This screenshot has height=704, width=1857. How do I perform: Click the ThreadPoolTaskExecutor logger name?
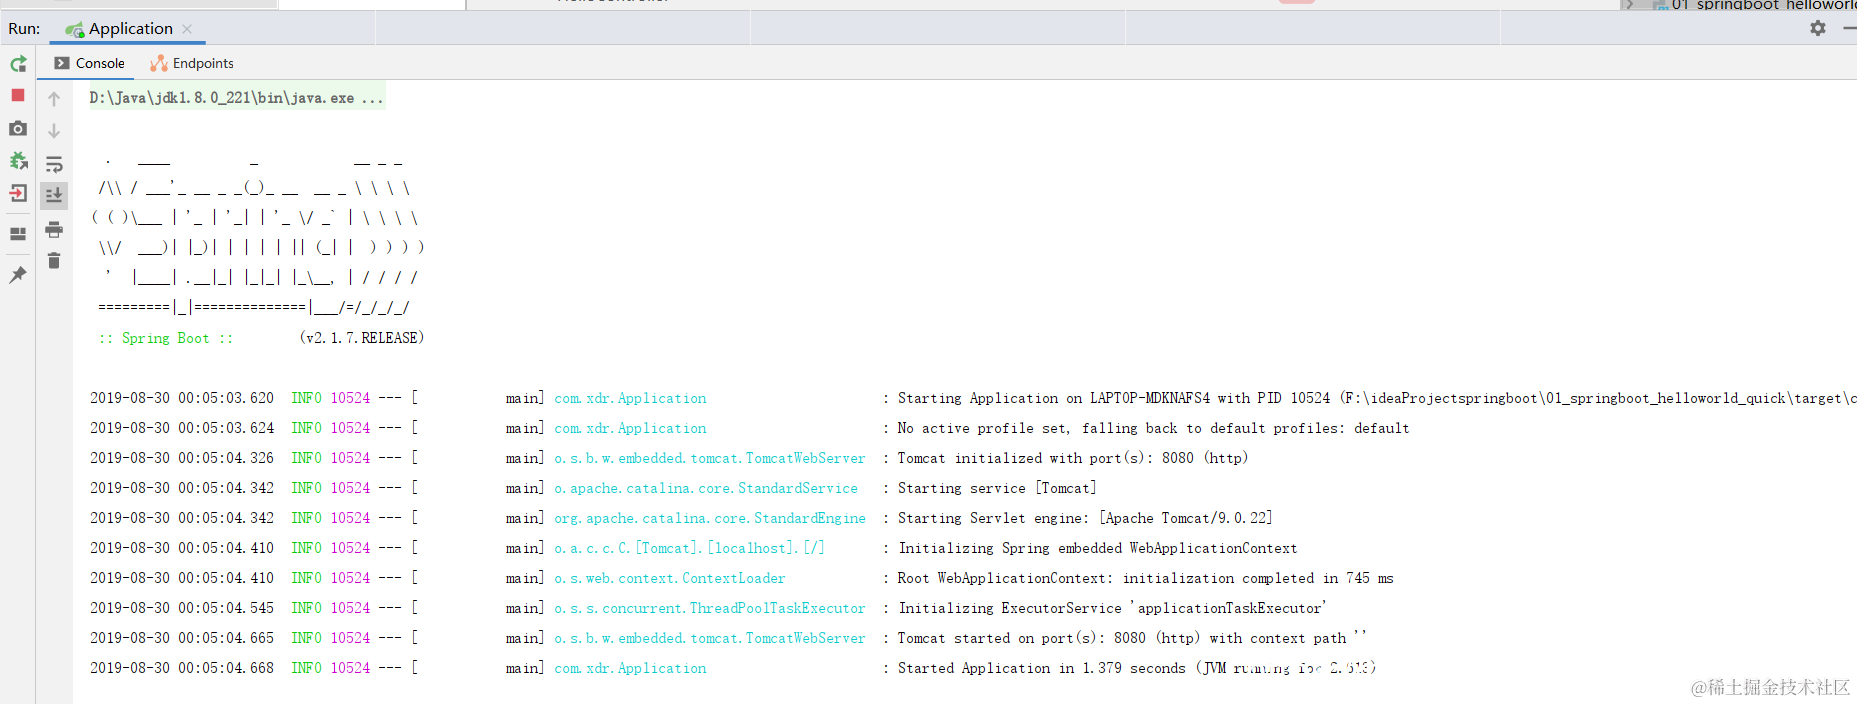710,608
